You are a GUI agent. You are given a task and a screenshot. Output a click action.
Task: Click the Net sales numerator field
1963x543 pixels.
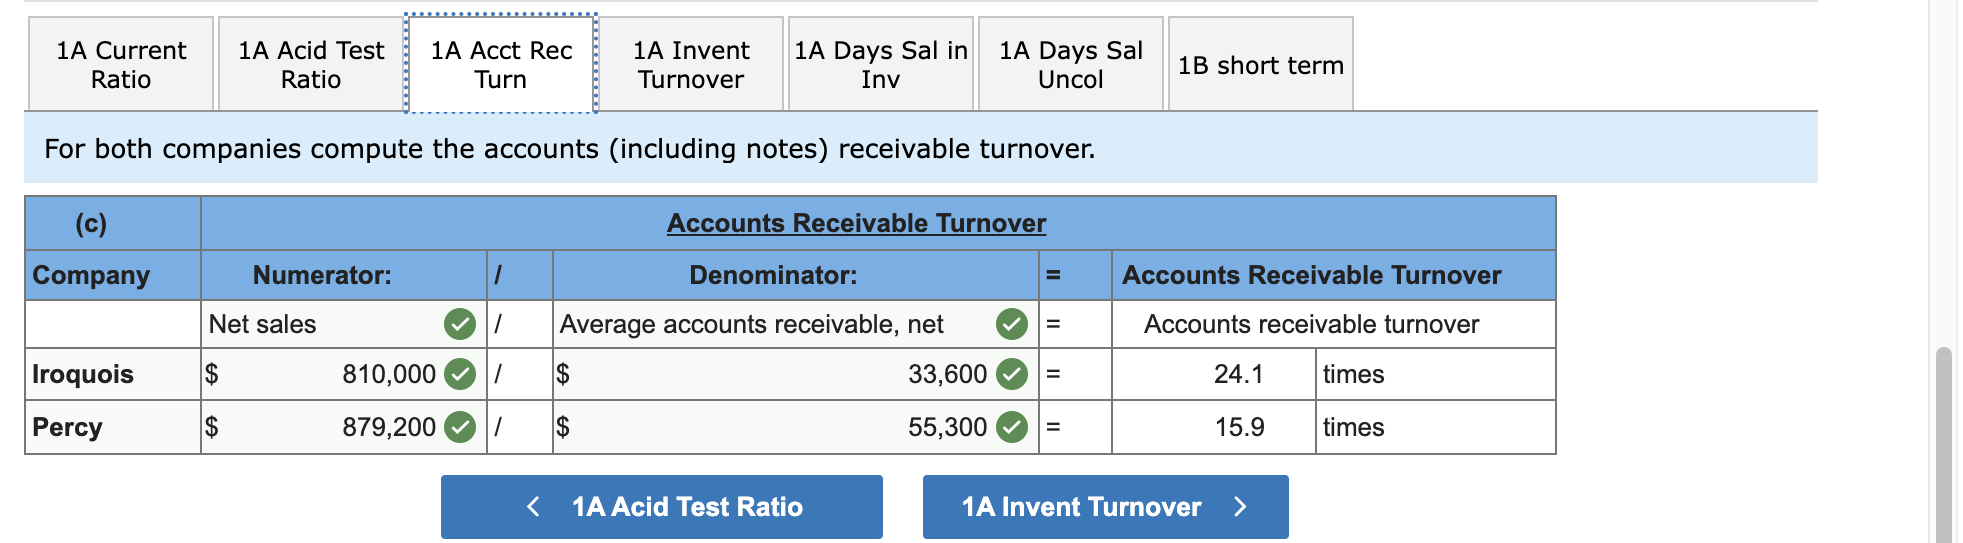(x=344, y=324)
